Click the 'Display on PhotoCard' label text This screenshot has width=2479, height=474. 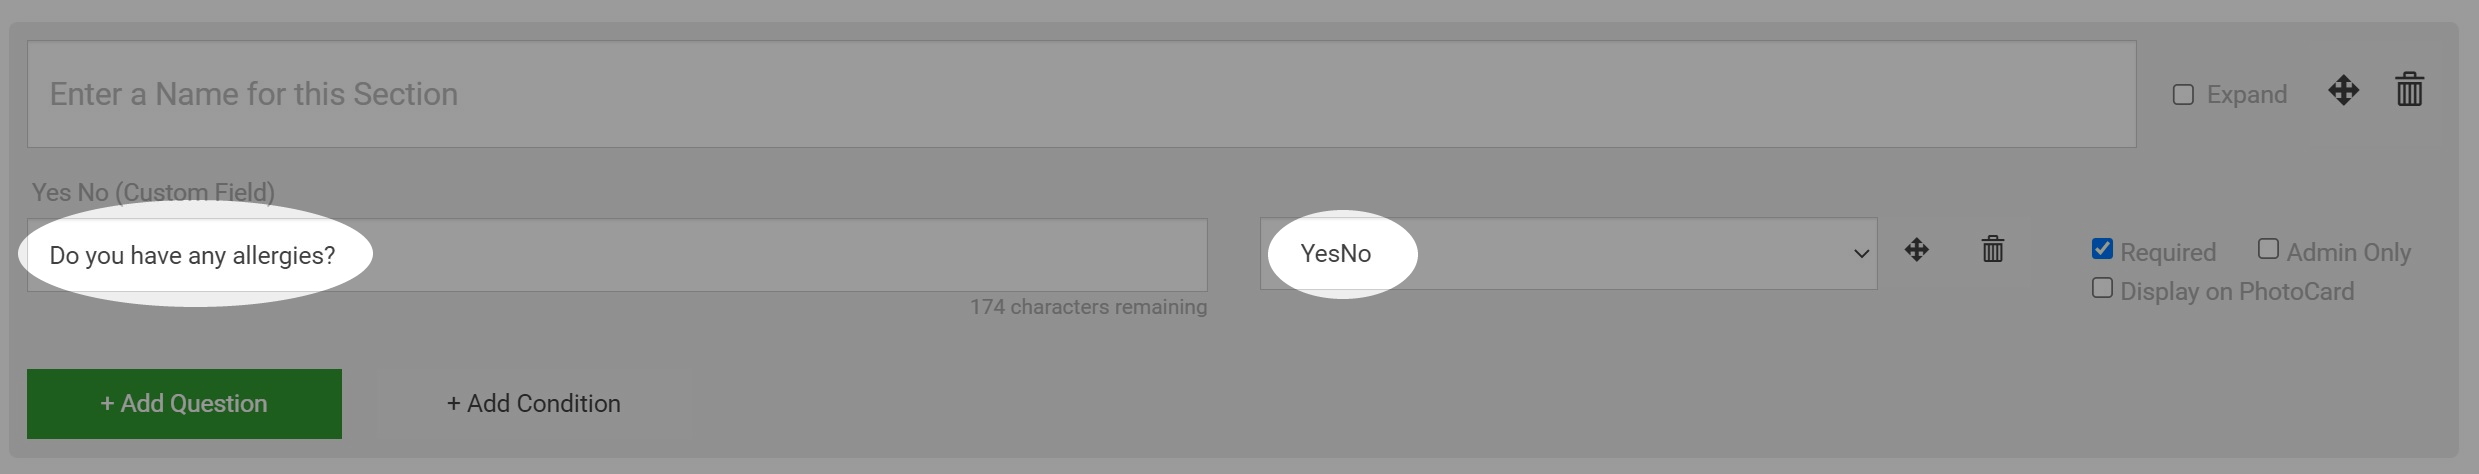(2236, 291)
